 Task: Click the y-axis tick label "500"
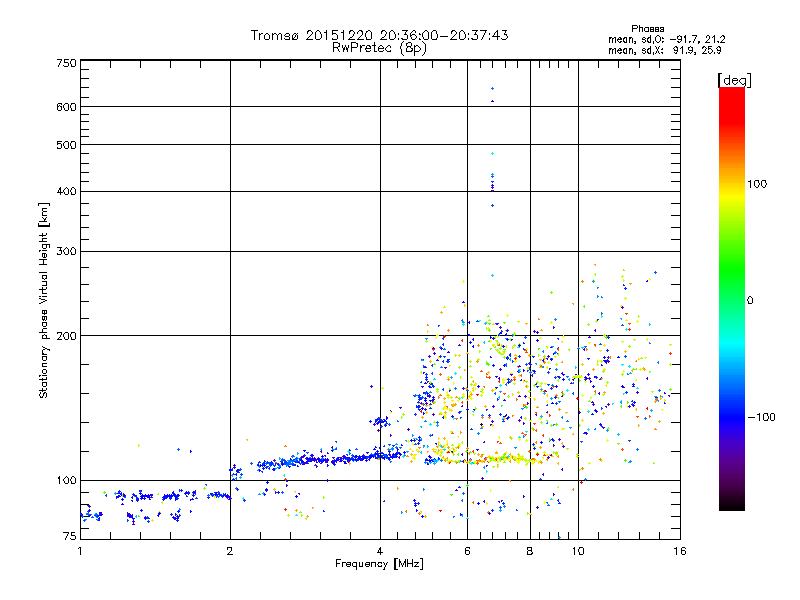(x=66, y=145)
